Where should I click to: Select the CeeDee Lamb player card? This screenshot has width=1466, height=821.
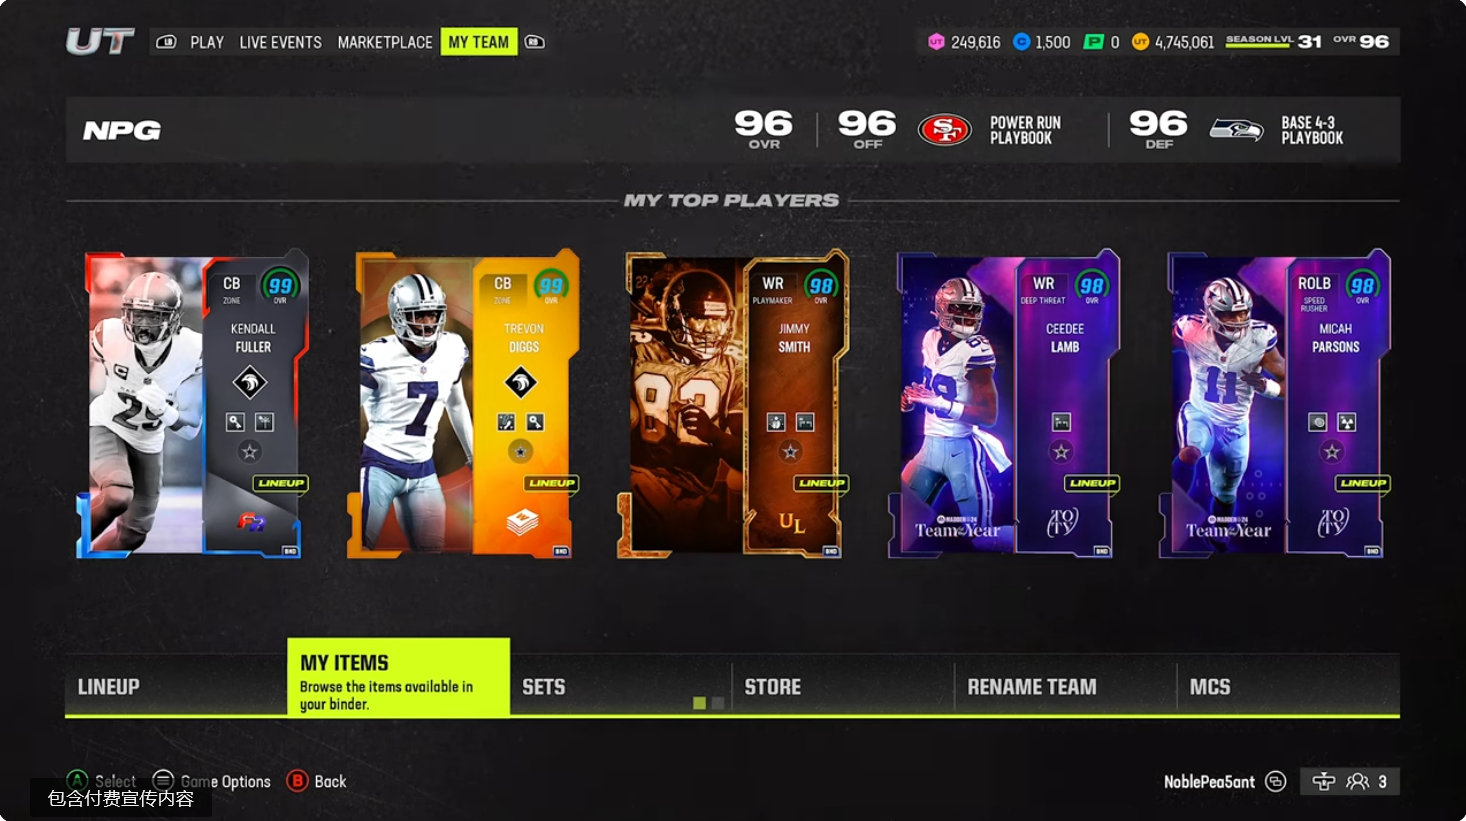point(1004,404)
